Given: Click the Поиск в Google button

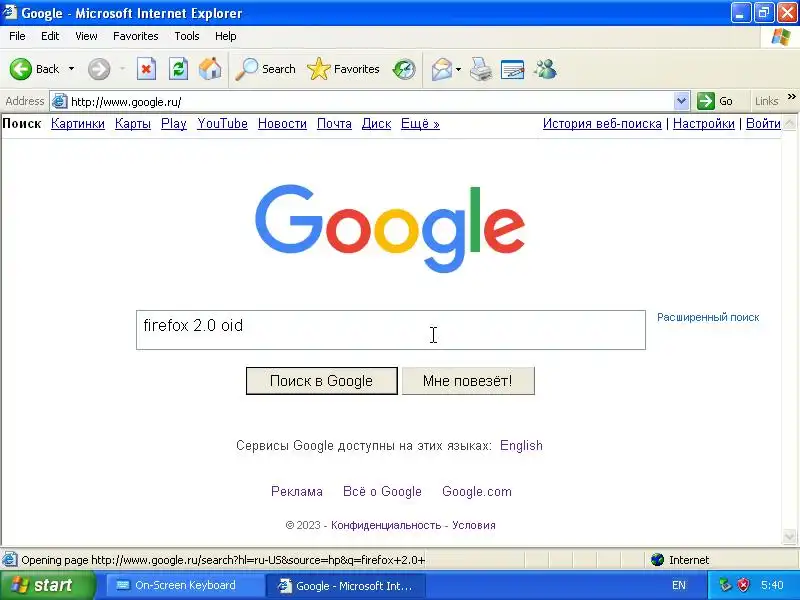Looking at the screenshot, I should click(x=321, y=381).
